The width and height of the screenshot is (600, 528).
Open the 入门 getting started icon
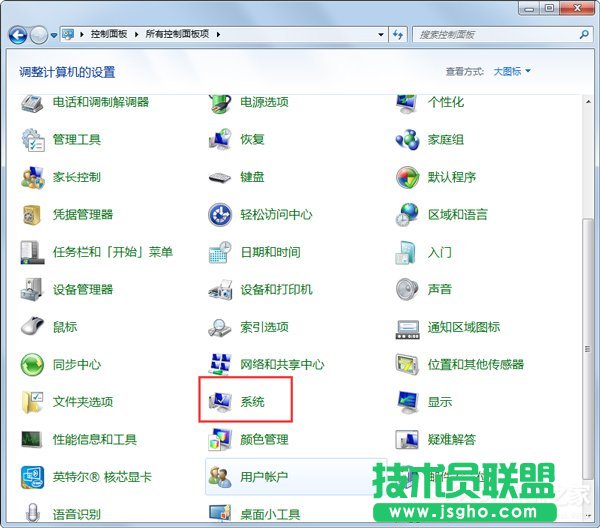click(x=406, y=252)
